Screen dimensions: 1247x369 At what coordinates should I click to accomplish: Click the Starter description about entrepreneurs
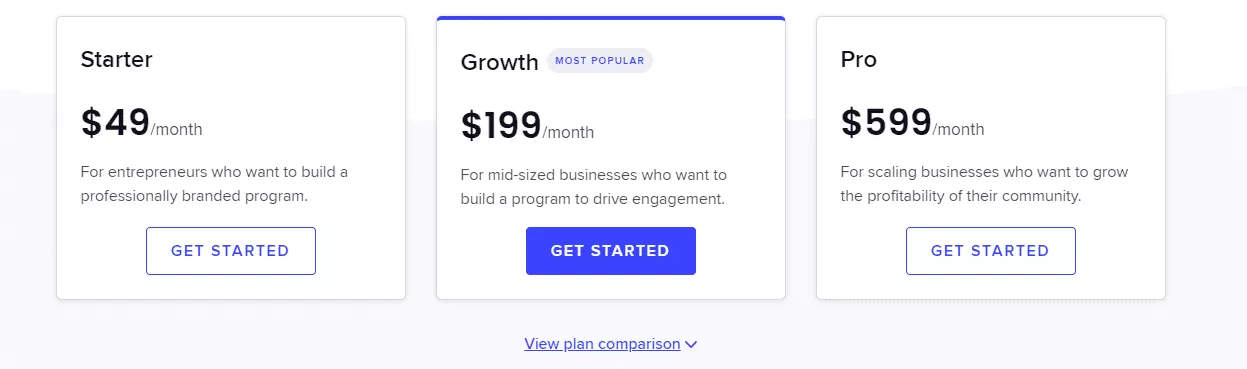tap(214, 184)
